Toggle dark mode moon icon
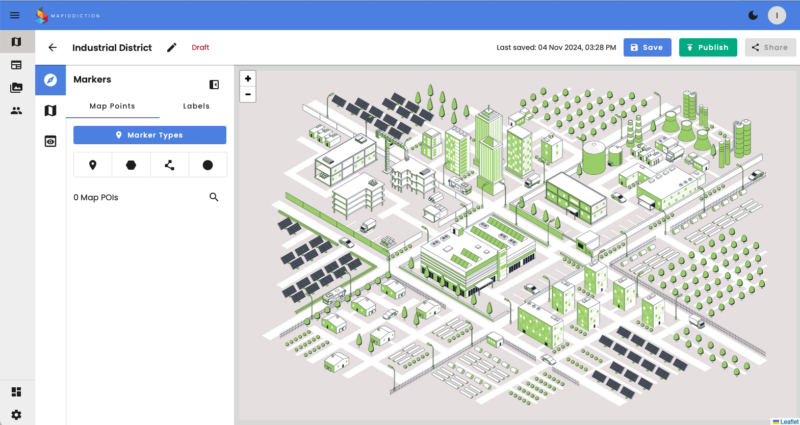The image size is (800, 425). (x=752, y=15)
